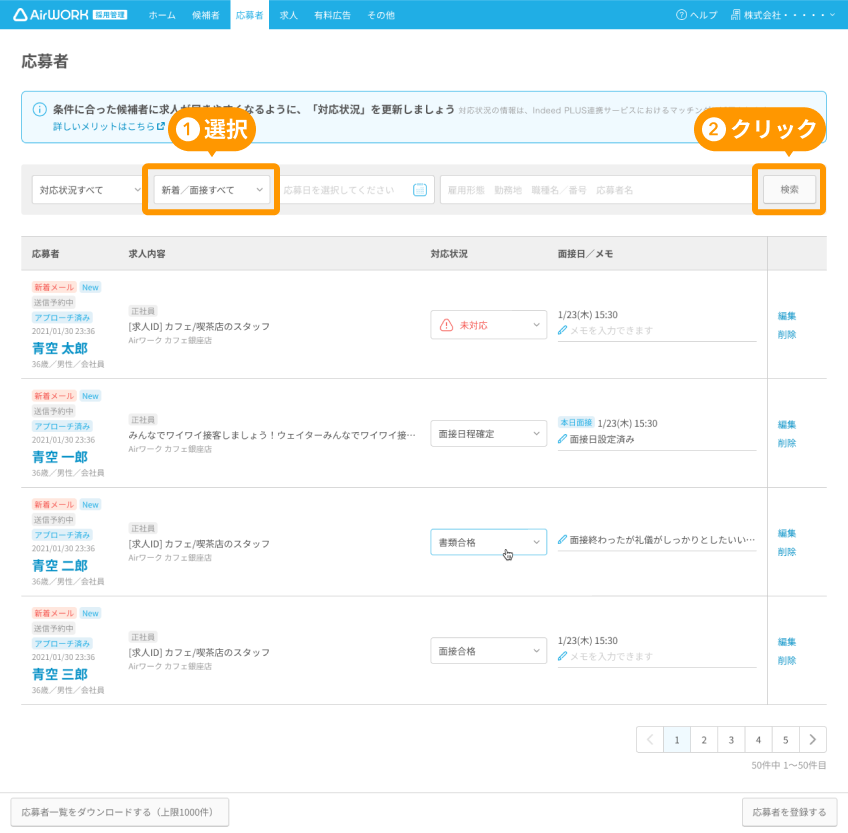The image size is (848, 833).
Task: Go to page 2
Action: point(704,739)
